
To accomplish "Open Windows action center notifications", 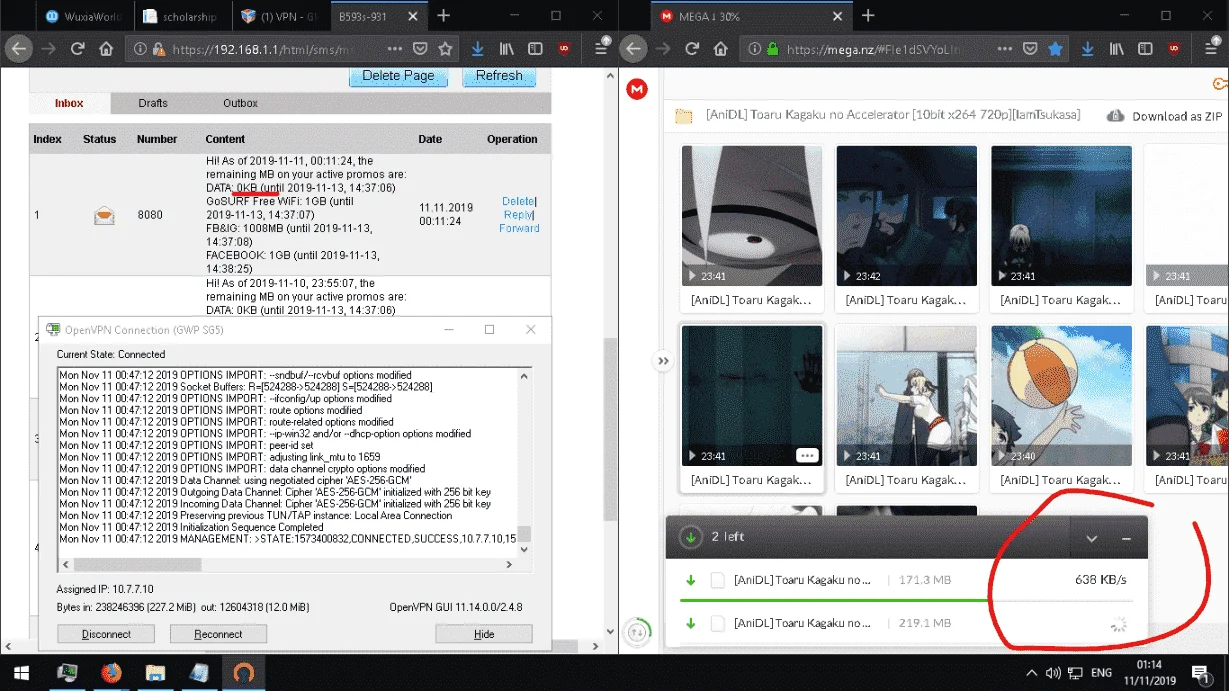I will pyautogui.click(x=1201, y=673).
